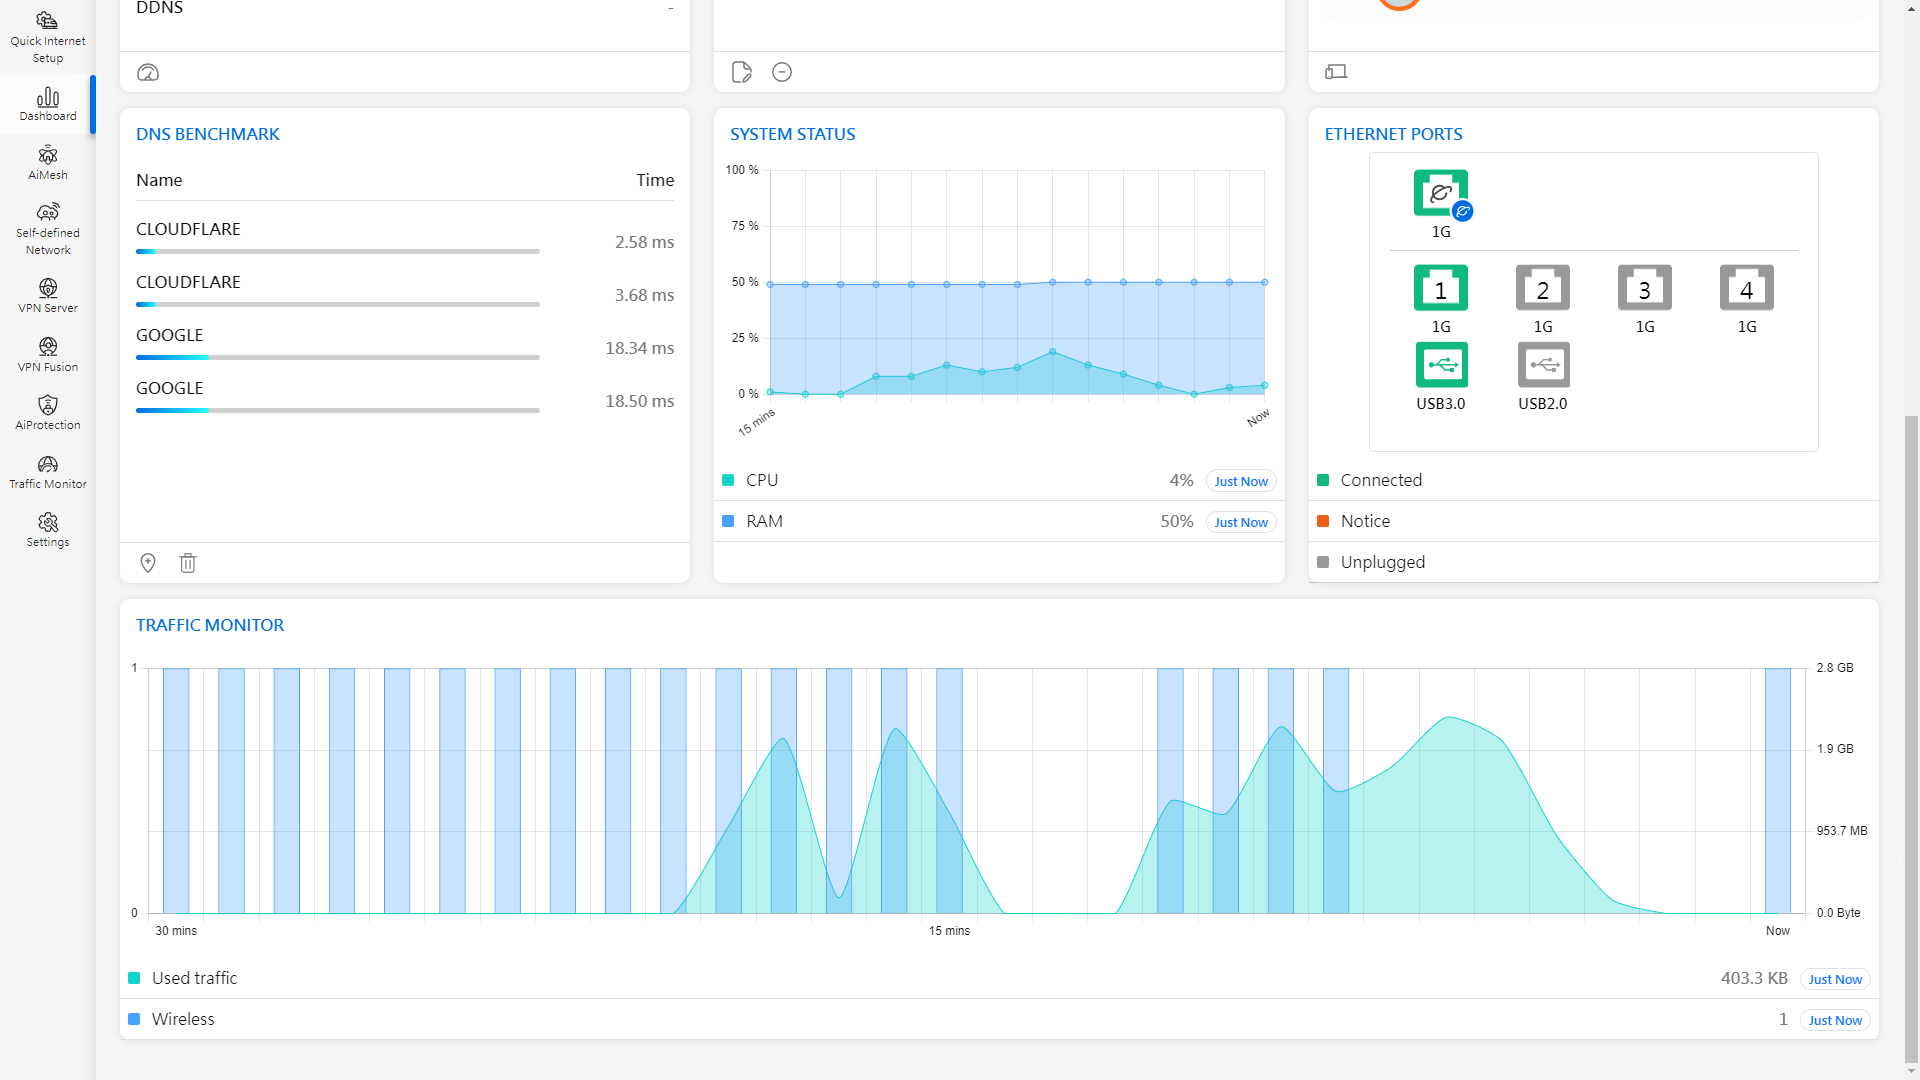Click Just Now button beside RAM

coord(1240,522)
